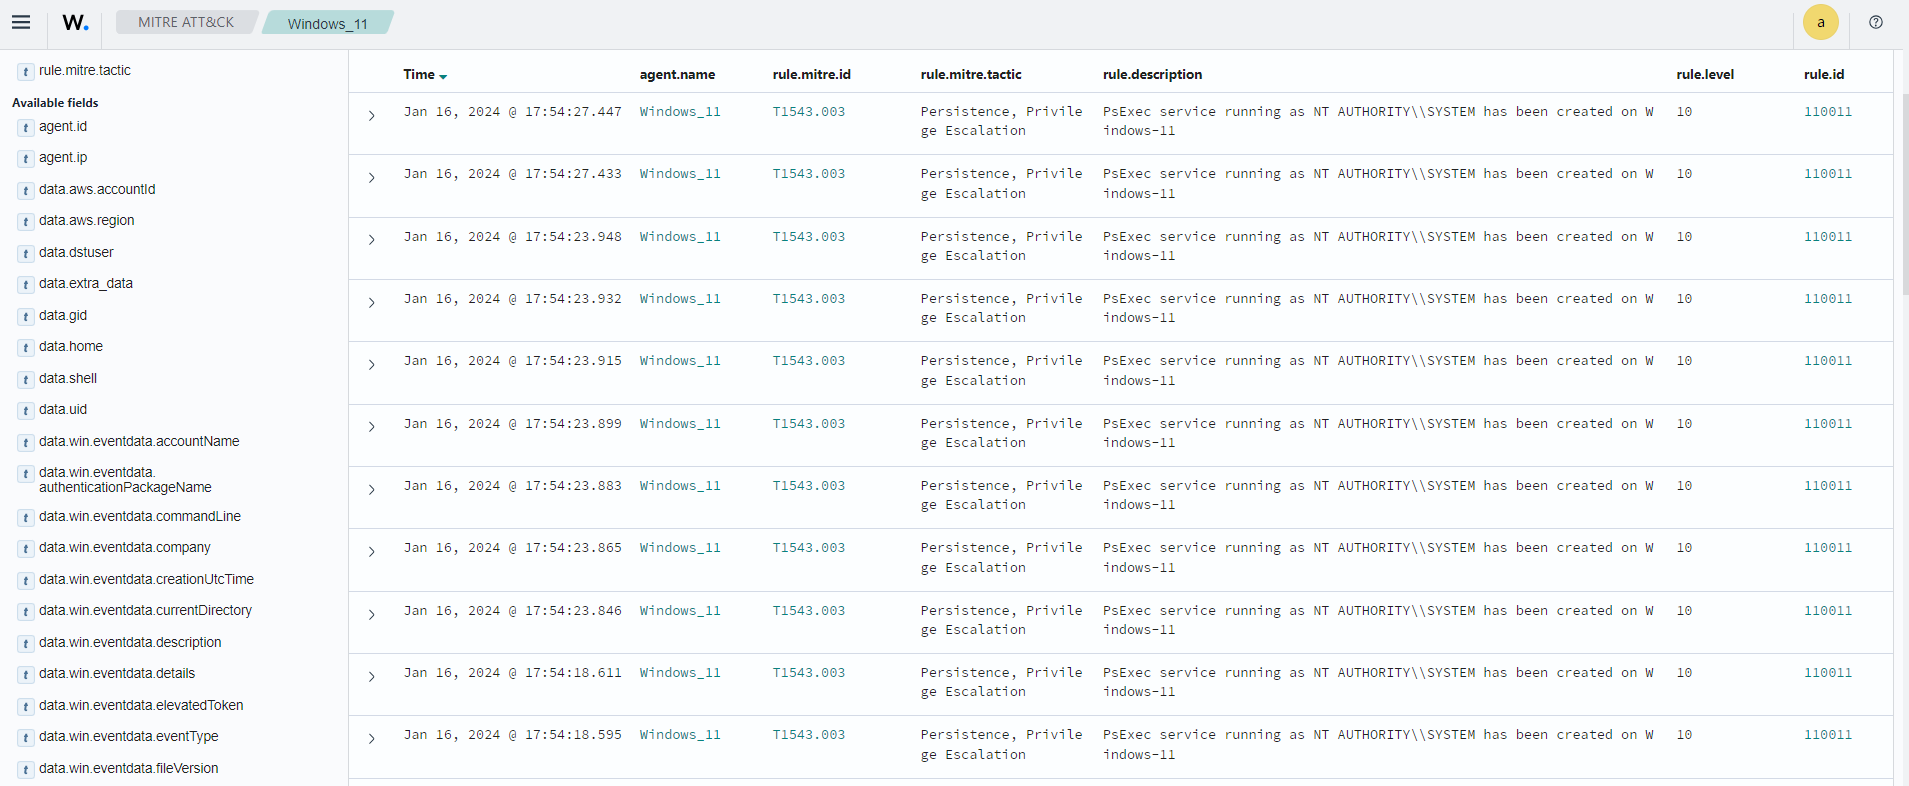Click the rule.mitre.tactic column header
Screen dimensions: 1909x786
971,75
